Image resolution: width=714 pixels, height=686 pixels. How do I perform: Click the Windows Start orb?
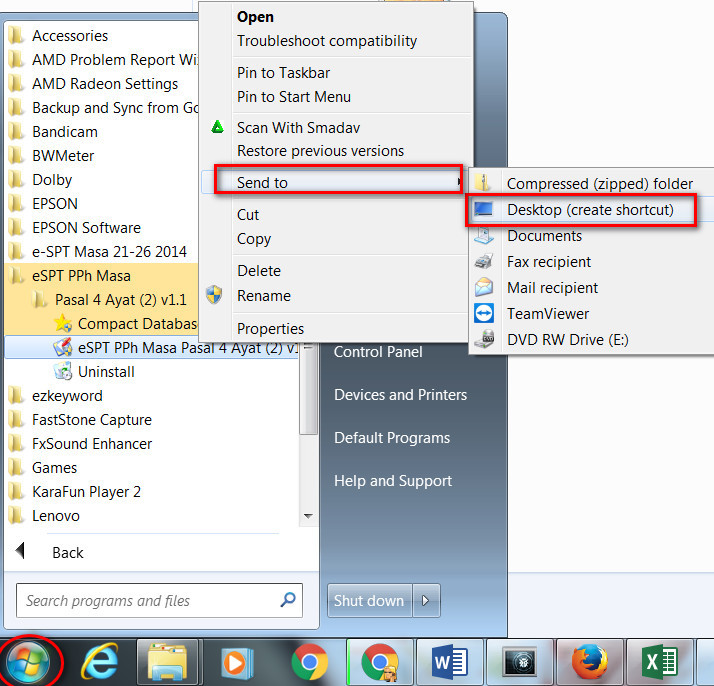29,661
